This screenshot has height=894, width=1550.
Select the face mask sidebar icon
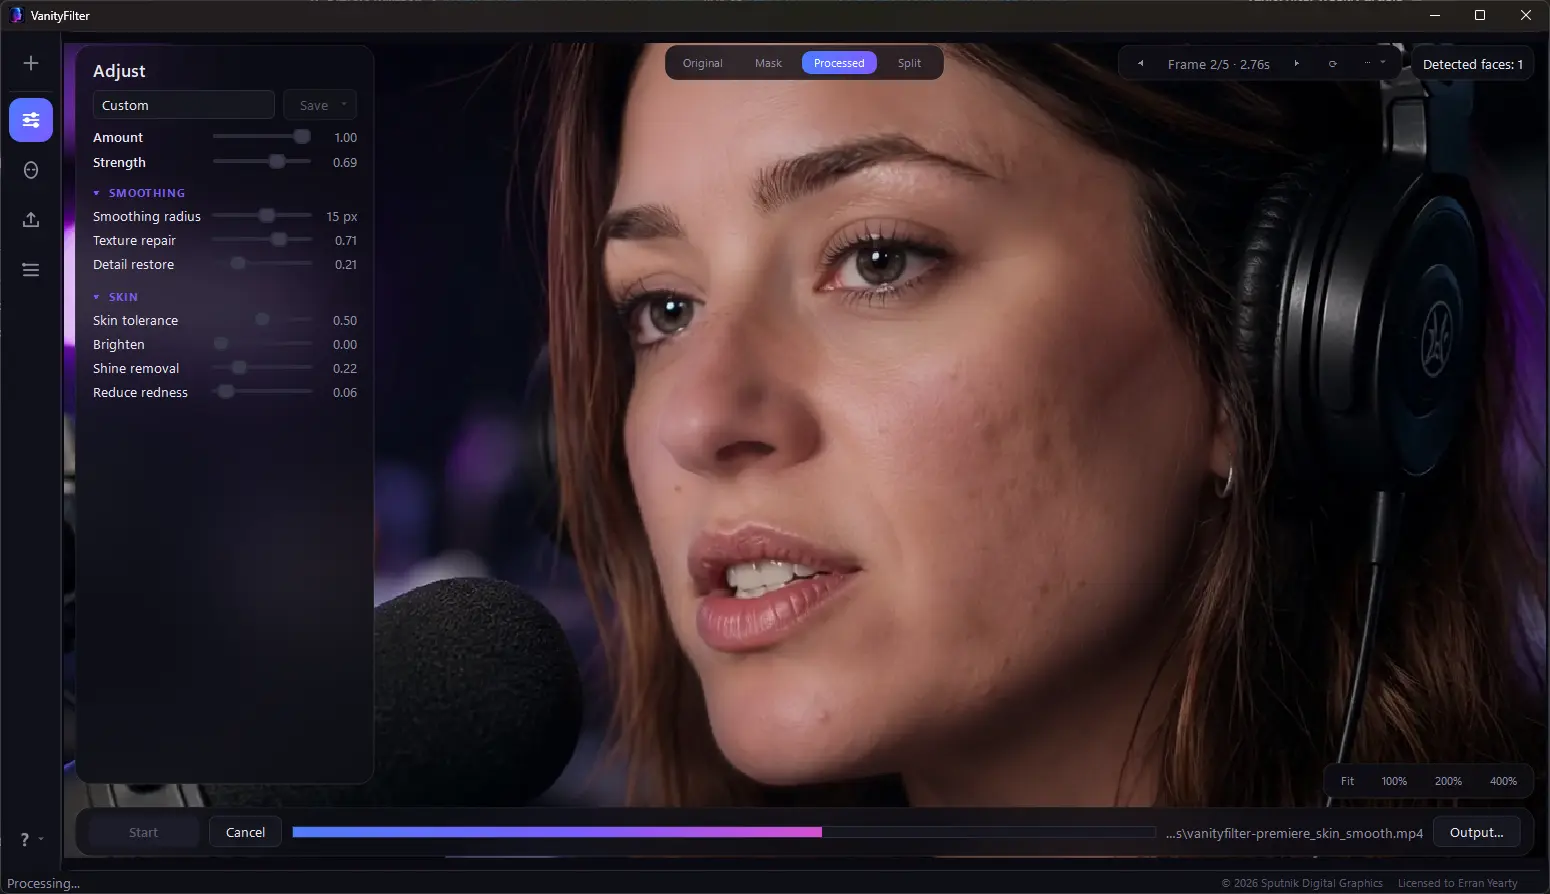coord(31,170)
